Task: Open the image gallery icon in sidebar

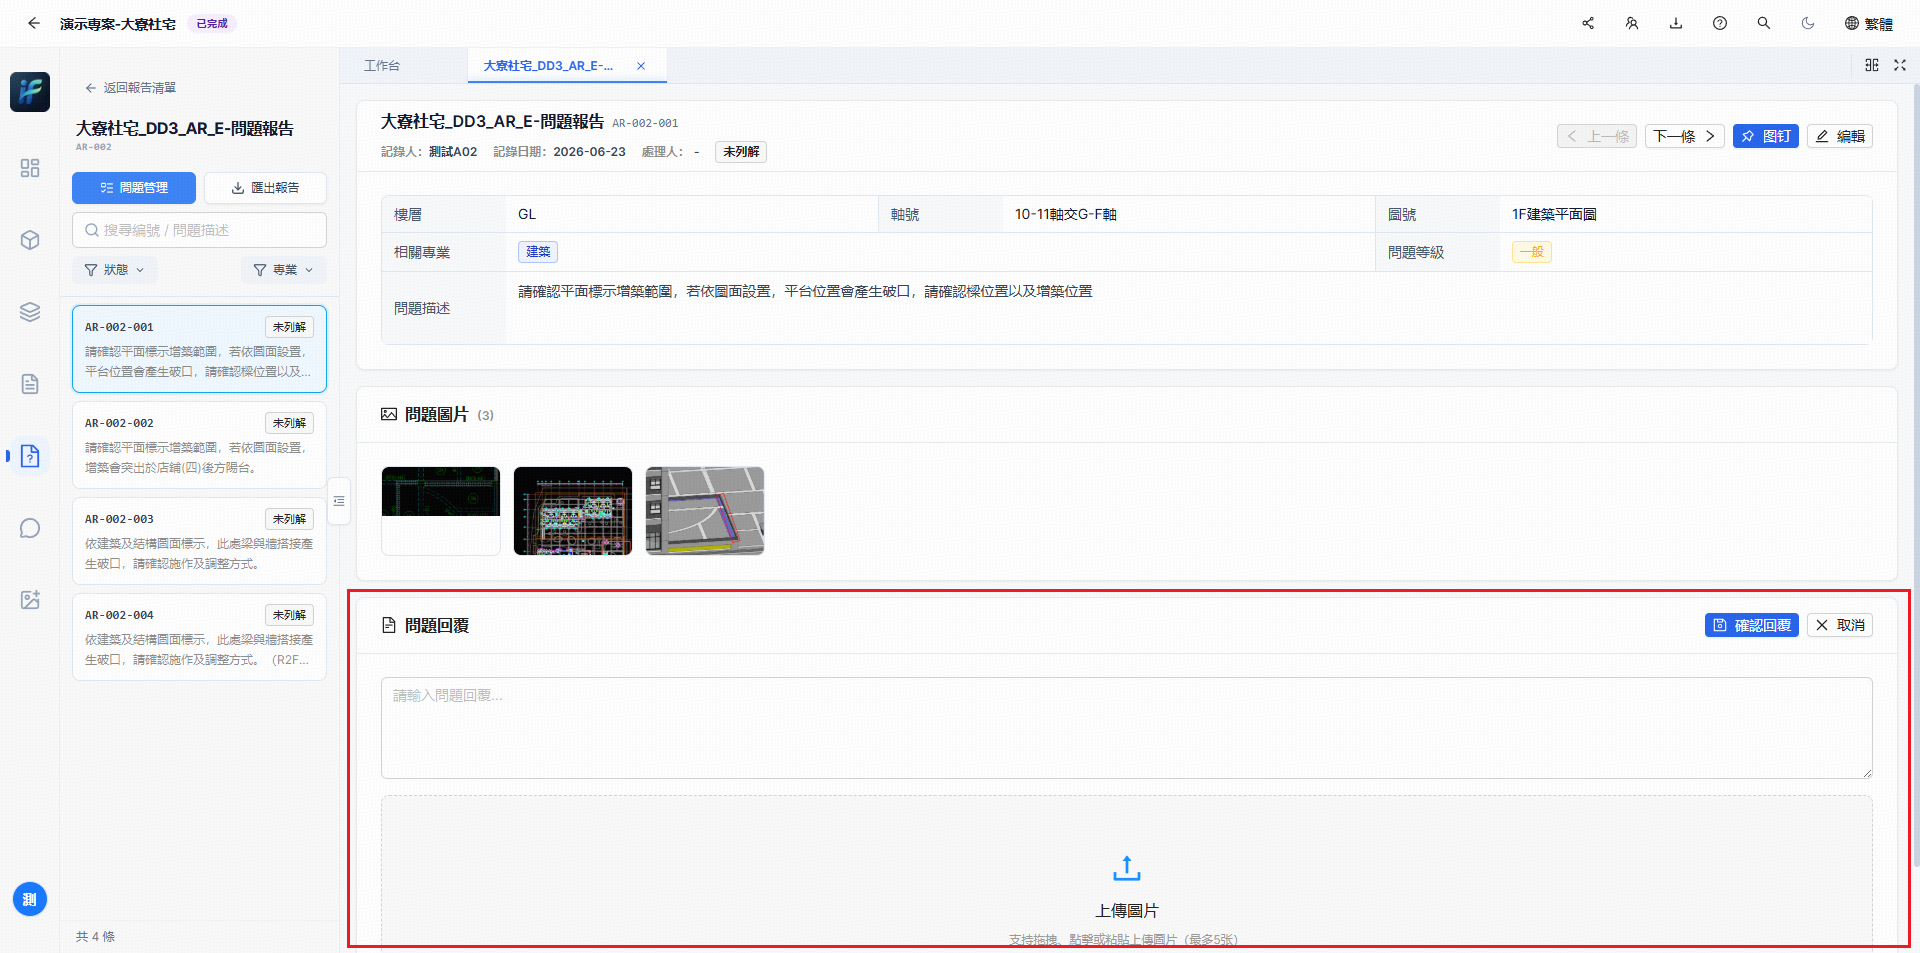Action: [x=30, y=600]
